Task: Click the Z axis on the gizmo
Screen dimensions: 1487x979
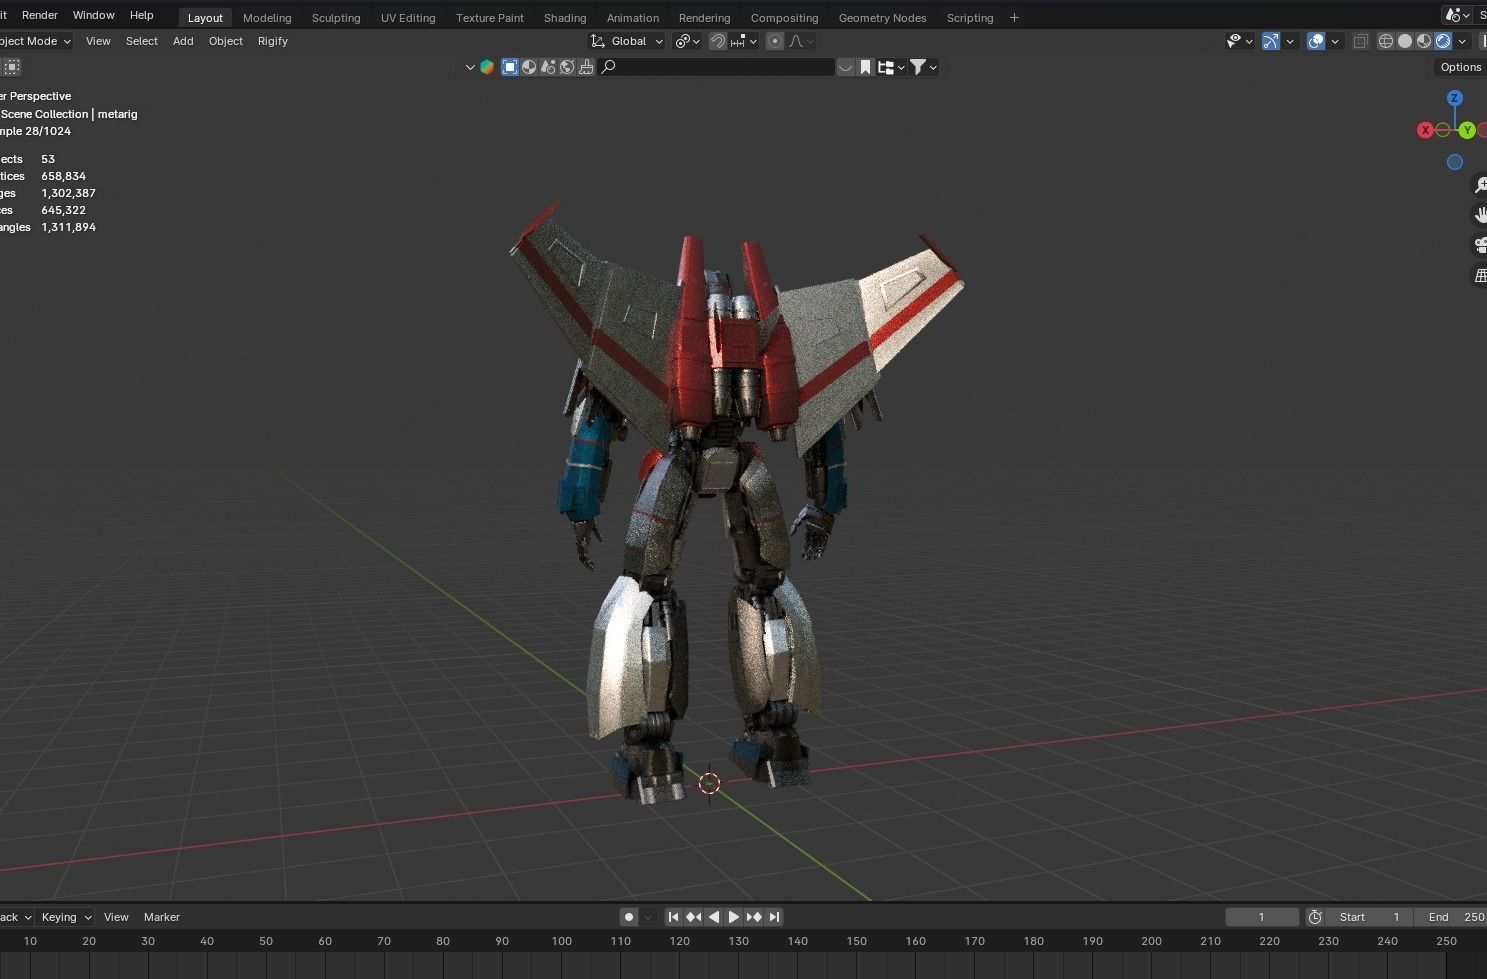Action: [x=1455, y=98]
